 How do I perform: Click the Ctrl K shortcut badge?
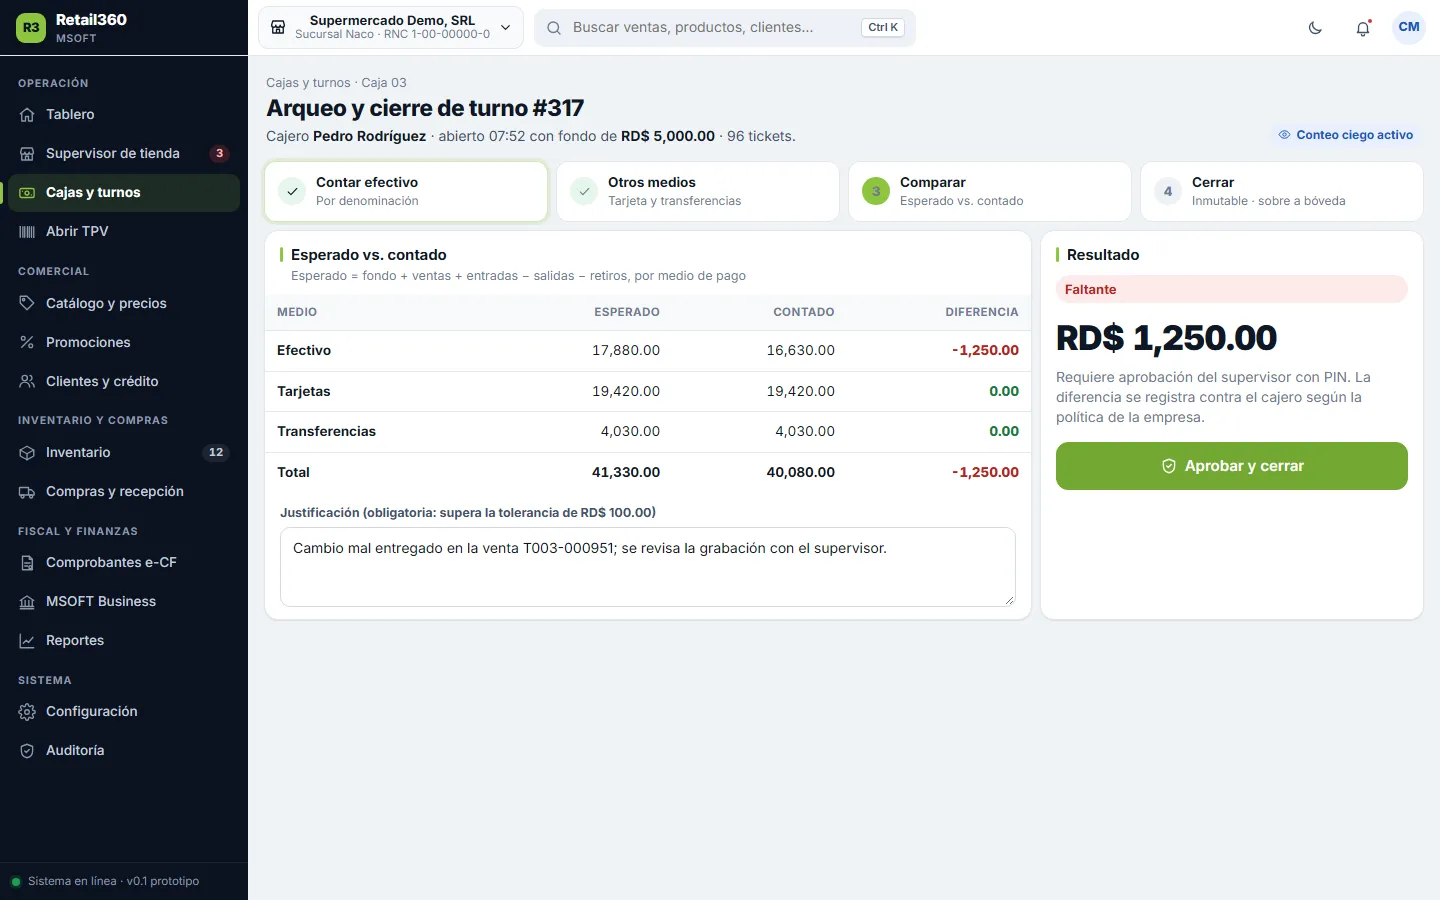point(883,28)
